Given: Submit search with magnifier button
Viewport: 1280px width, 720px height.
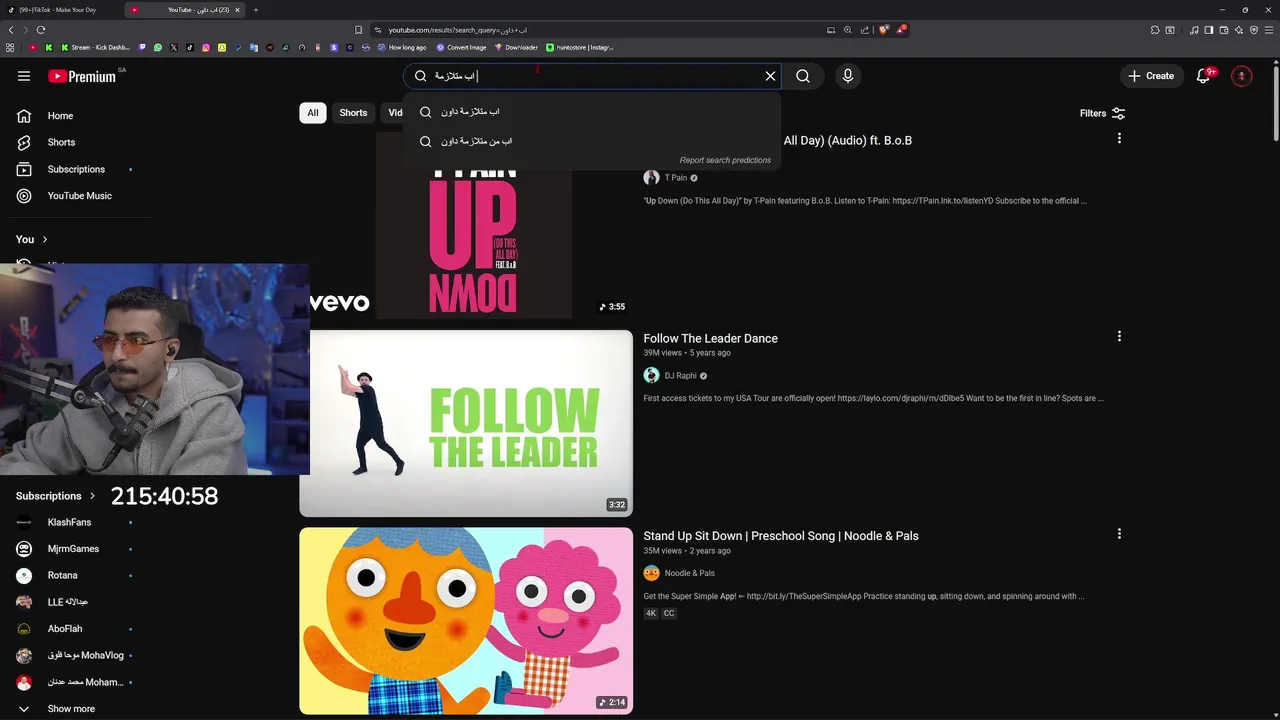Looking at the screenshot, I should coord(803,76).
